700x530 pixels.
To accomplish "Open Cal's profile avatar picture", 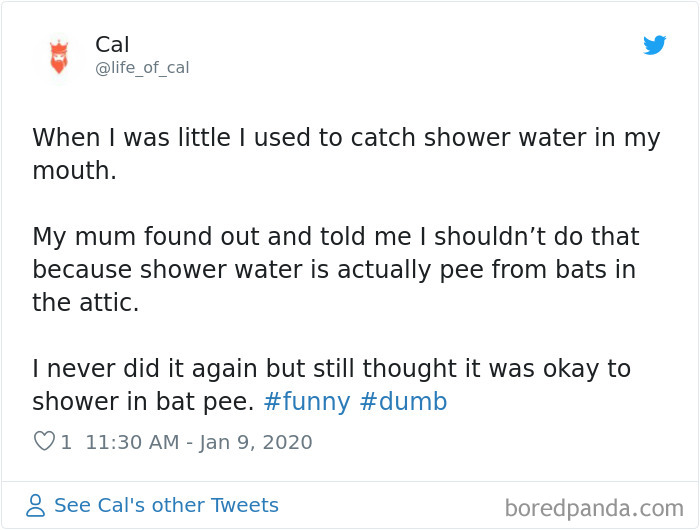I will point(59,56).
